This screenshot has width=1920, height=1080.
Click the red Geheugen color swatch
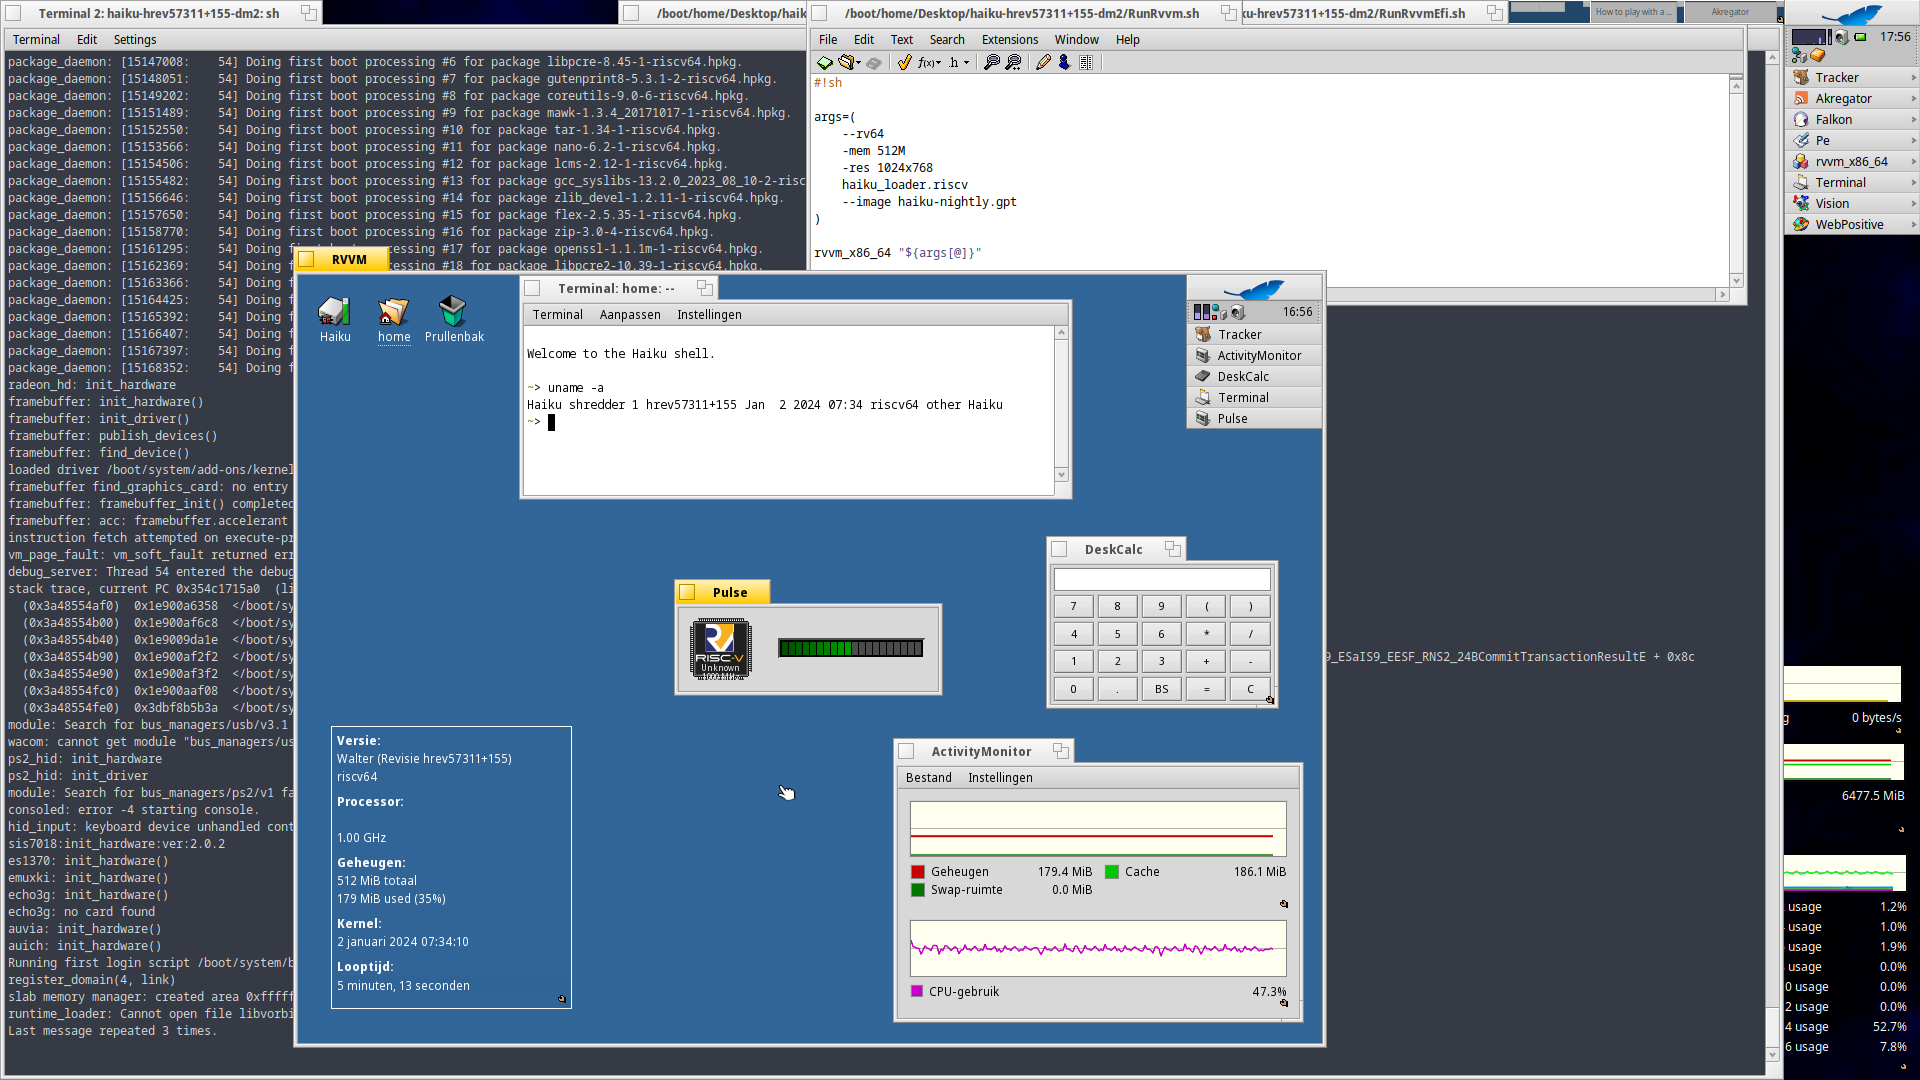tap(918, 872)
